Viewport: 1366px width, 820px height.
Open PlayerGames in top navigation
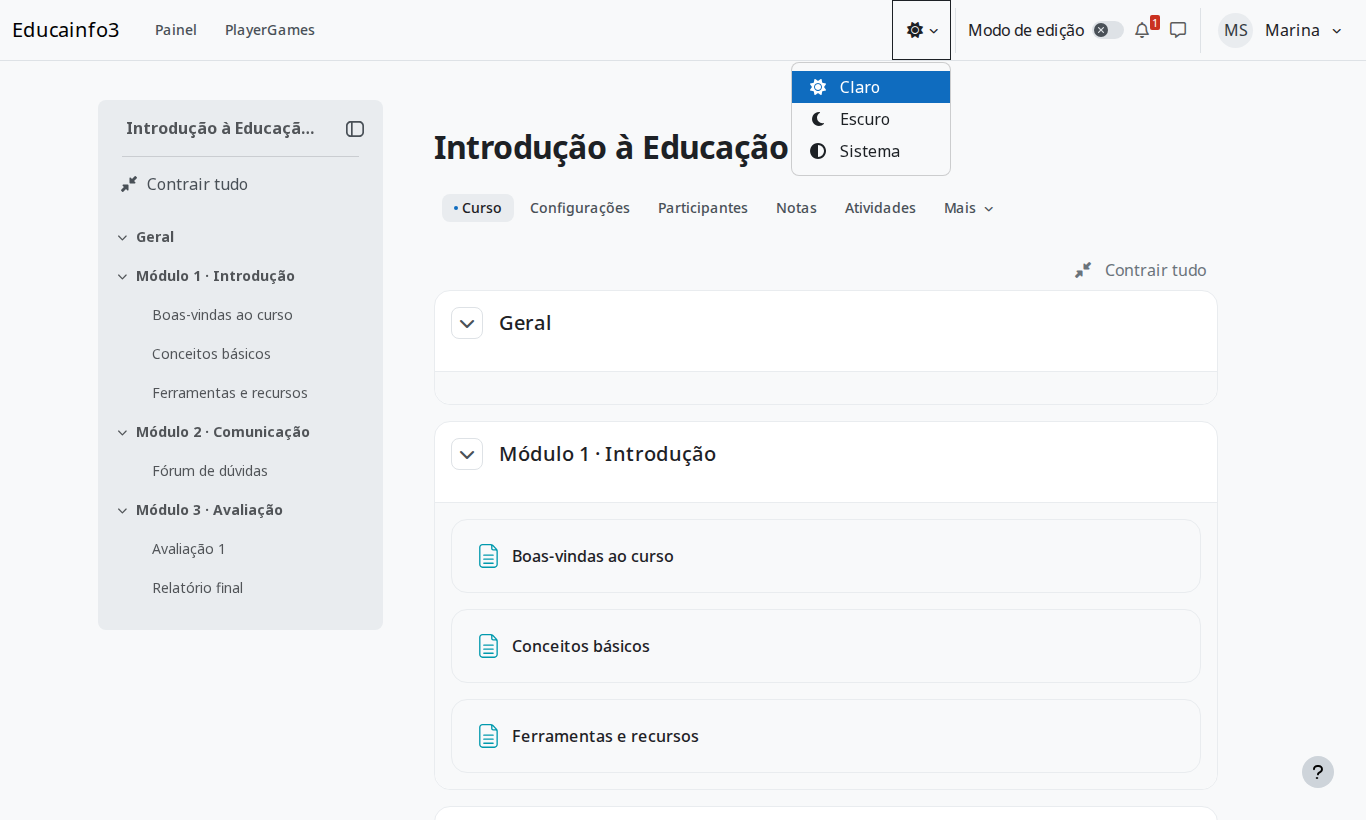pyautogui.click(x=270, y=30)
